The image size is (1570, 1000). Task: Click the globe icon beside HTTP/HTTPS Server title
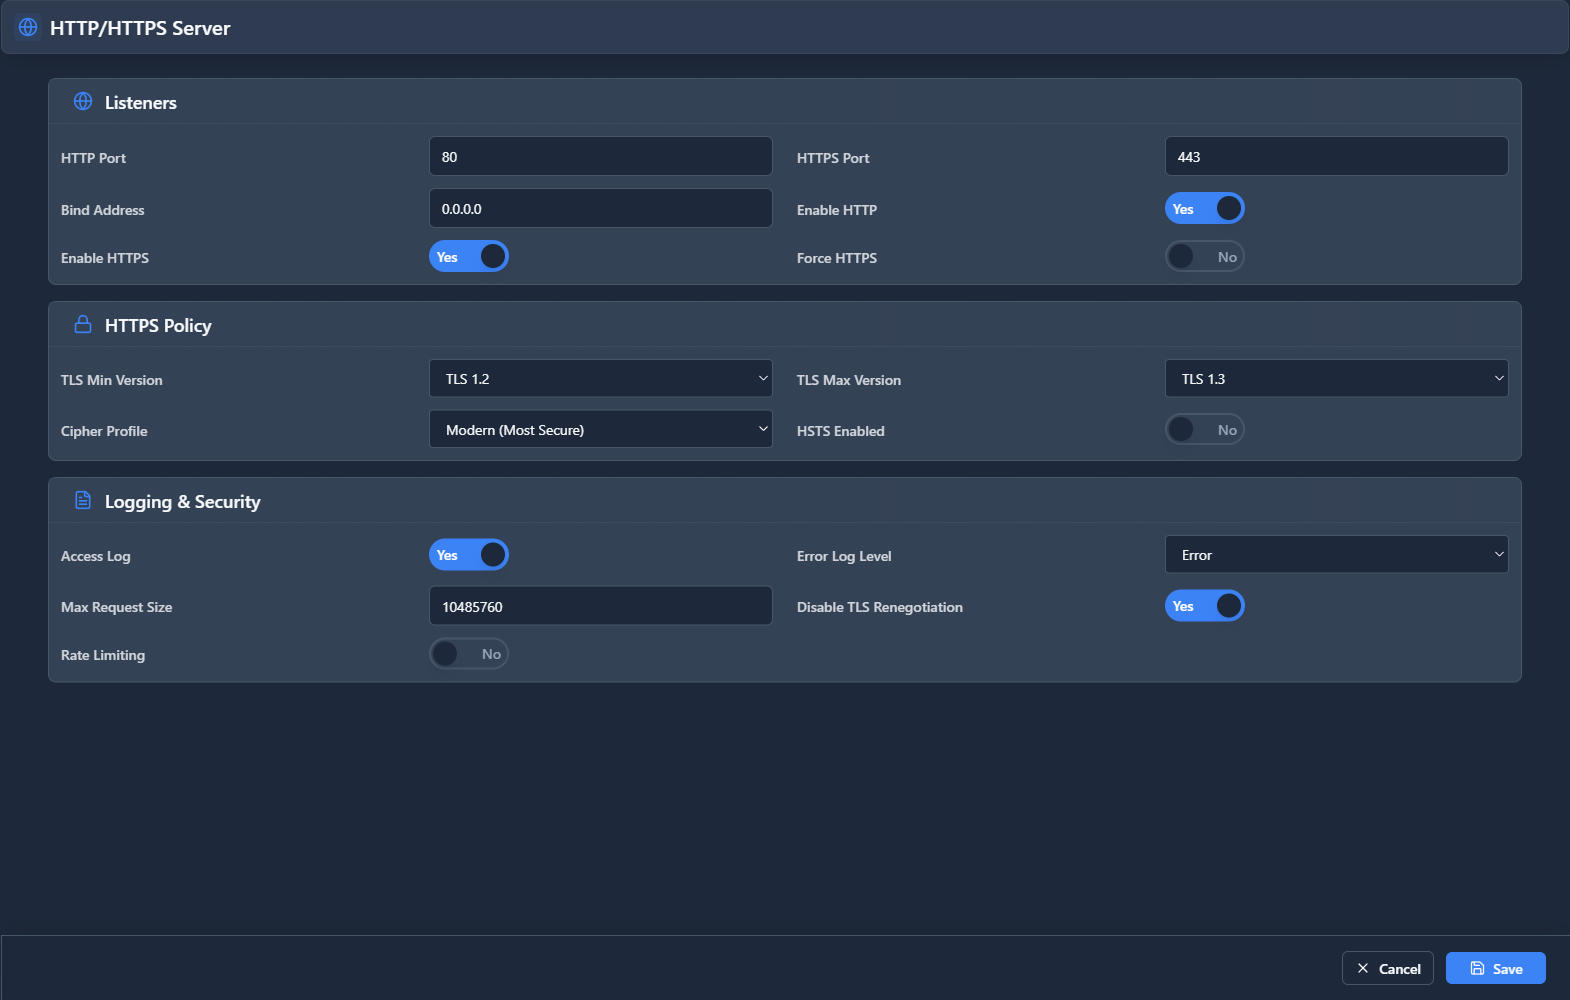click(28, 28)
